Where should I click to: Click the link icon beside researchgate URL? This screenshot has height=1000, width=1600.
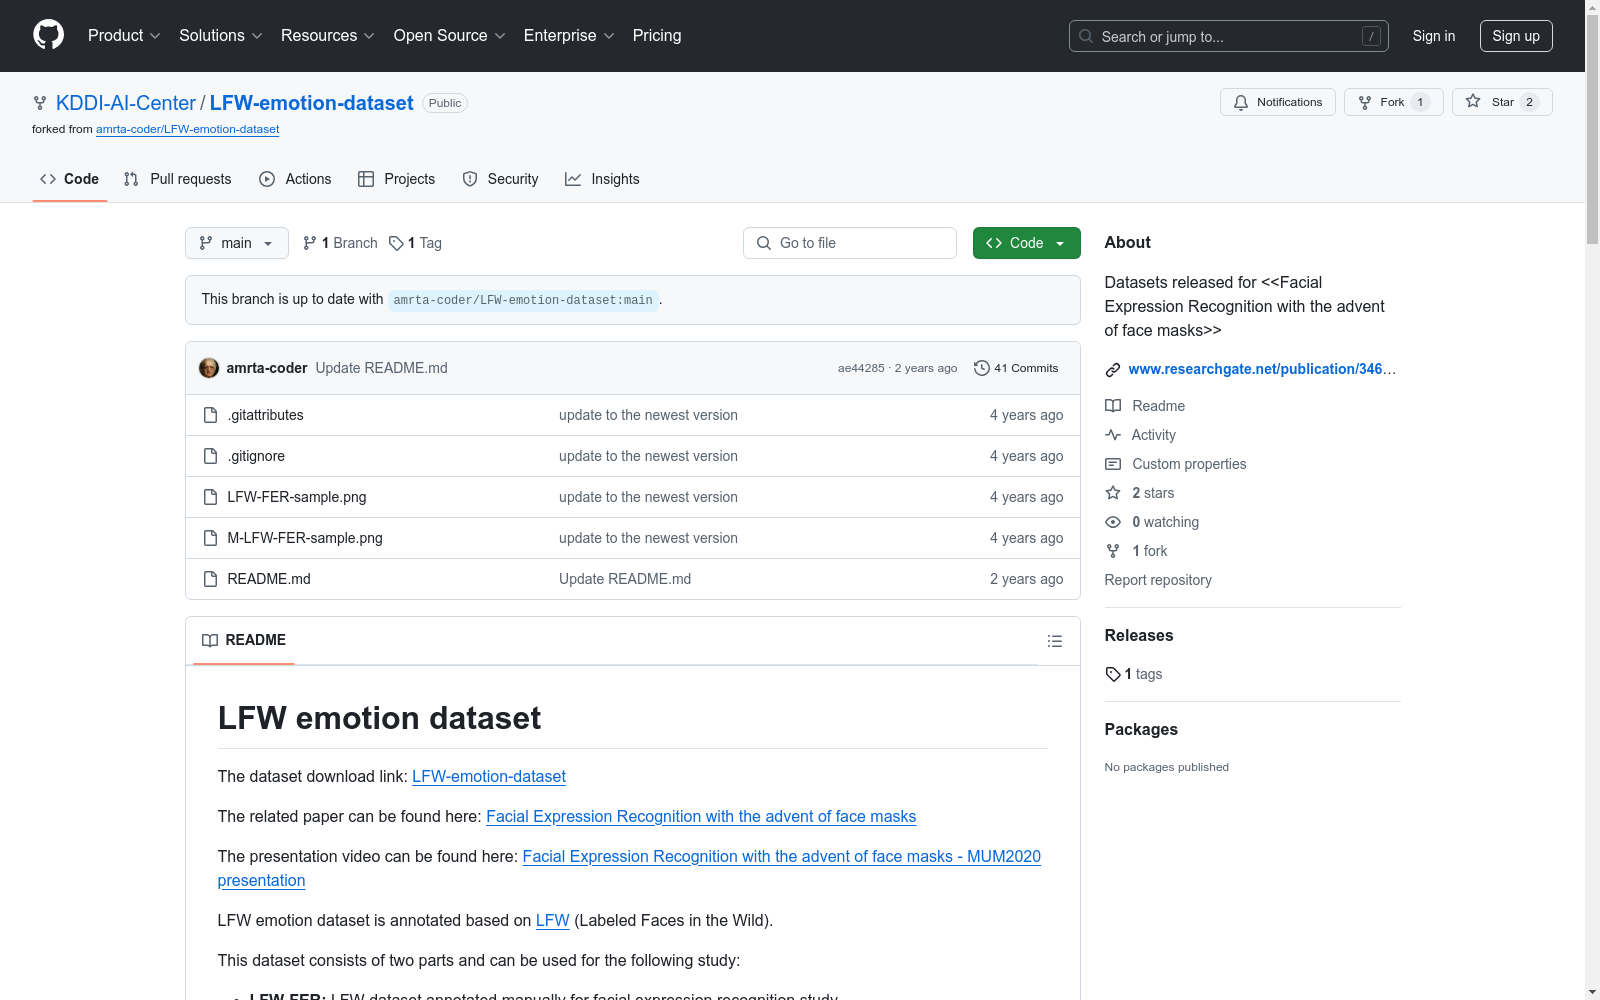click(x=1113, y=370)
